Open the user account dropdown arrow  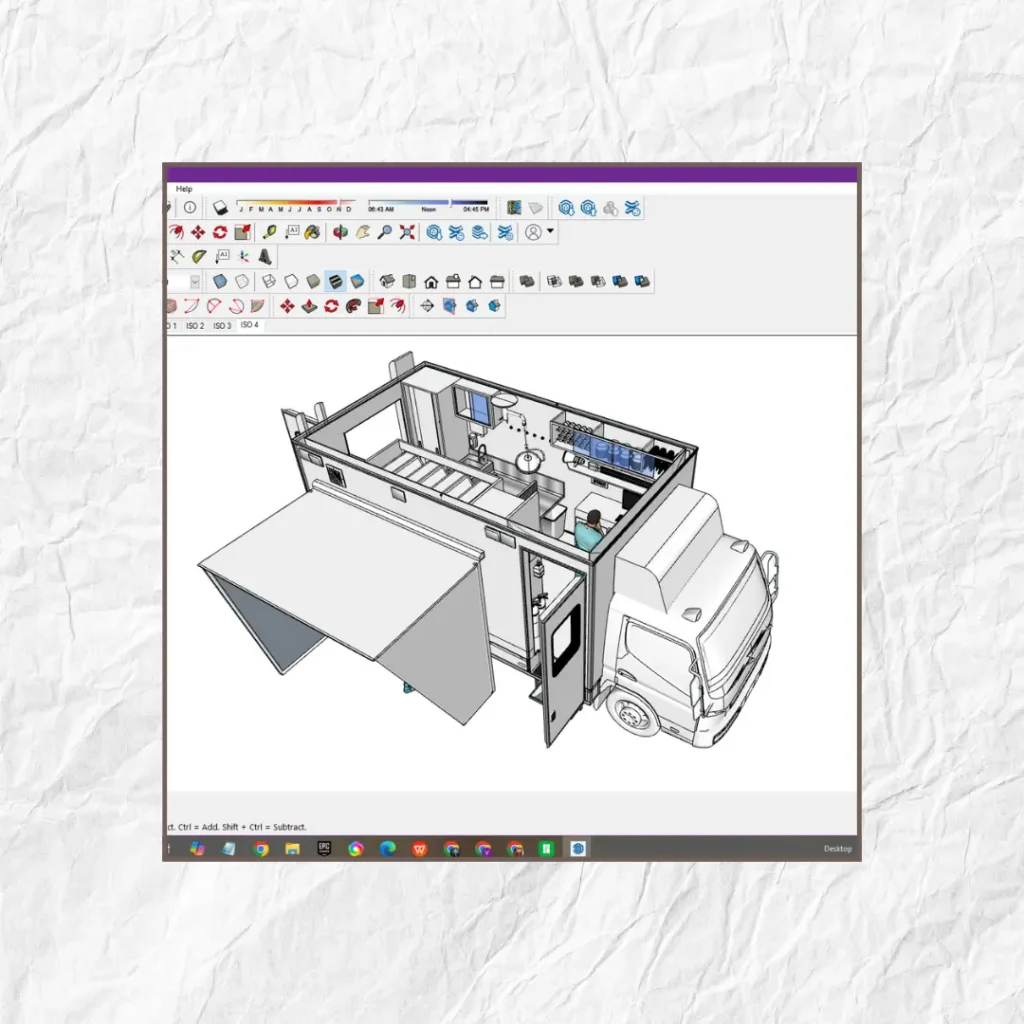[551, 232]
